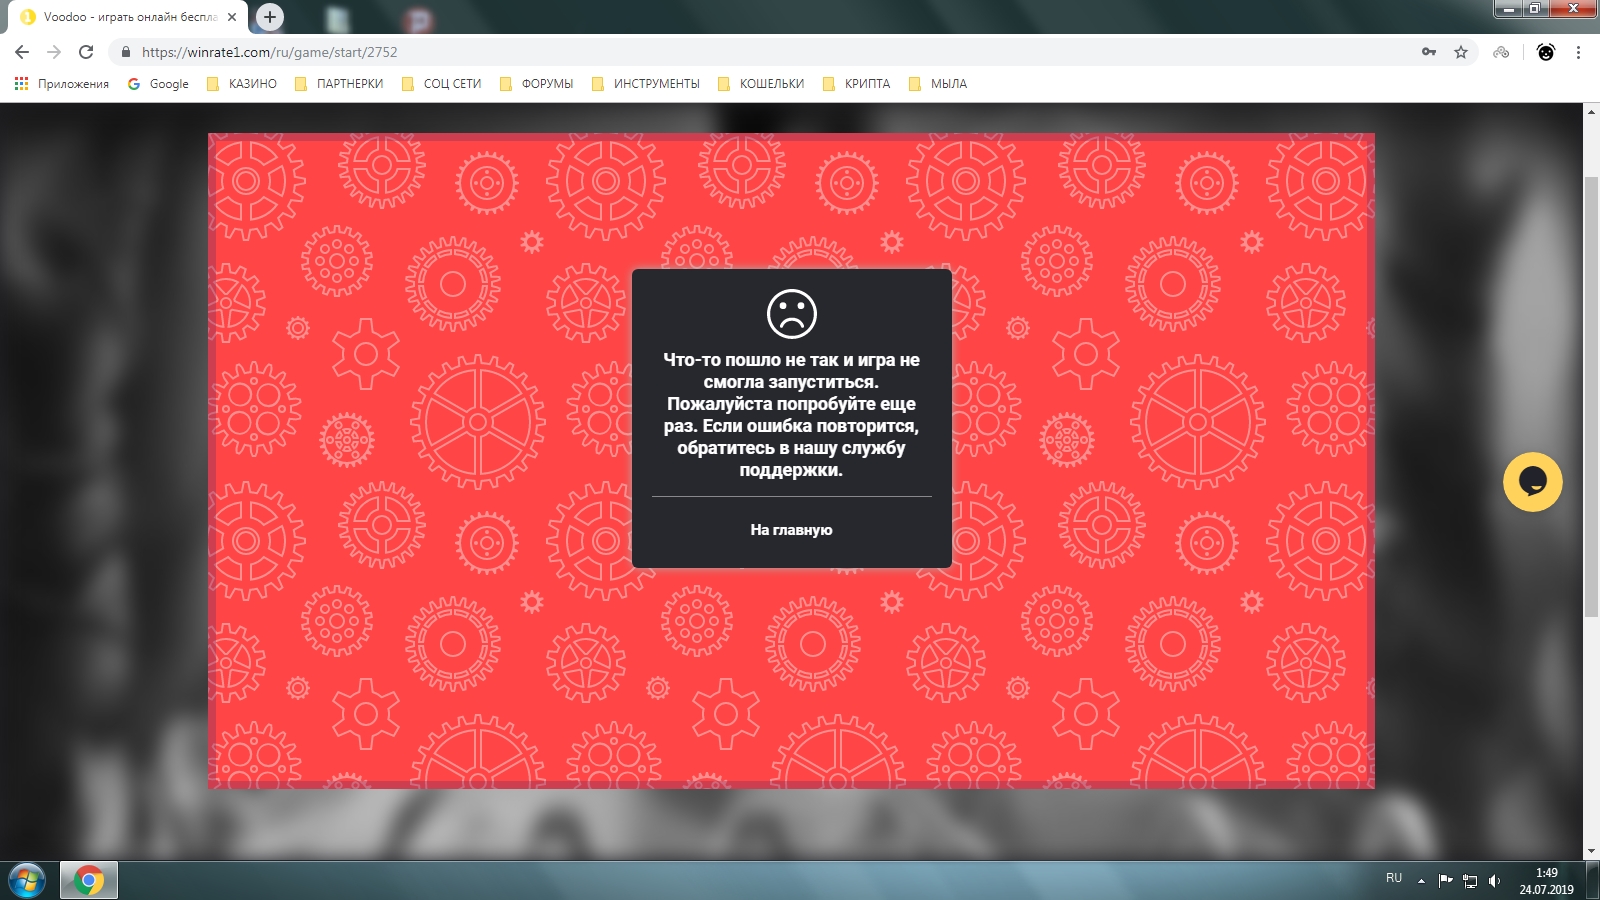The height and width of the screenshot is (900, 1600).
Task: Click the page vertical scrollbar thumb
Action: tap(1591, 396)
